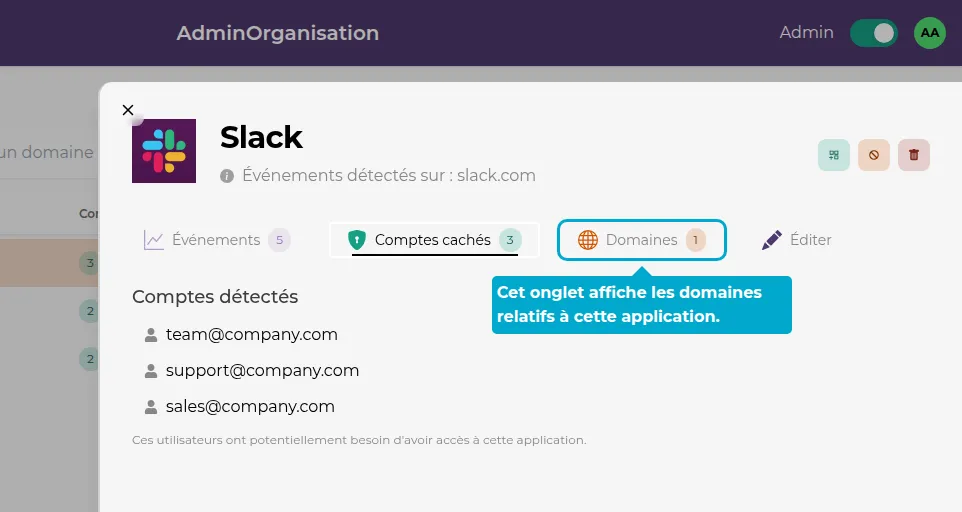Select the team@company.com account
Screen dimensions: 962x512
pyautogui.click(x=252, y=335)
